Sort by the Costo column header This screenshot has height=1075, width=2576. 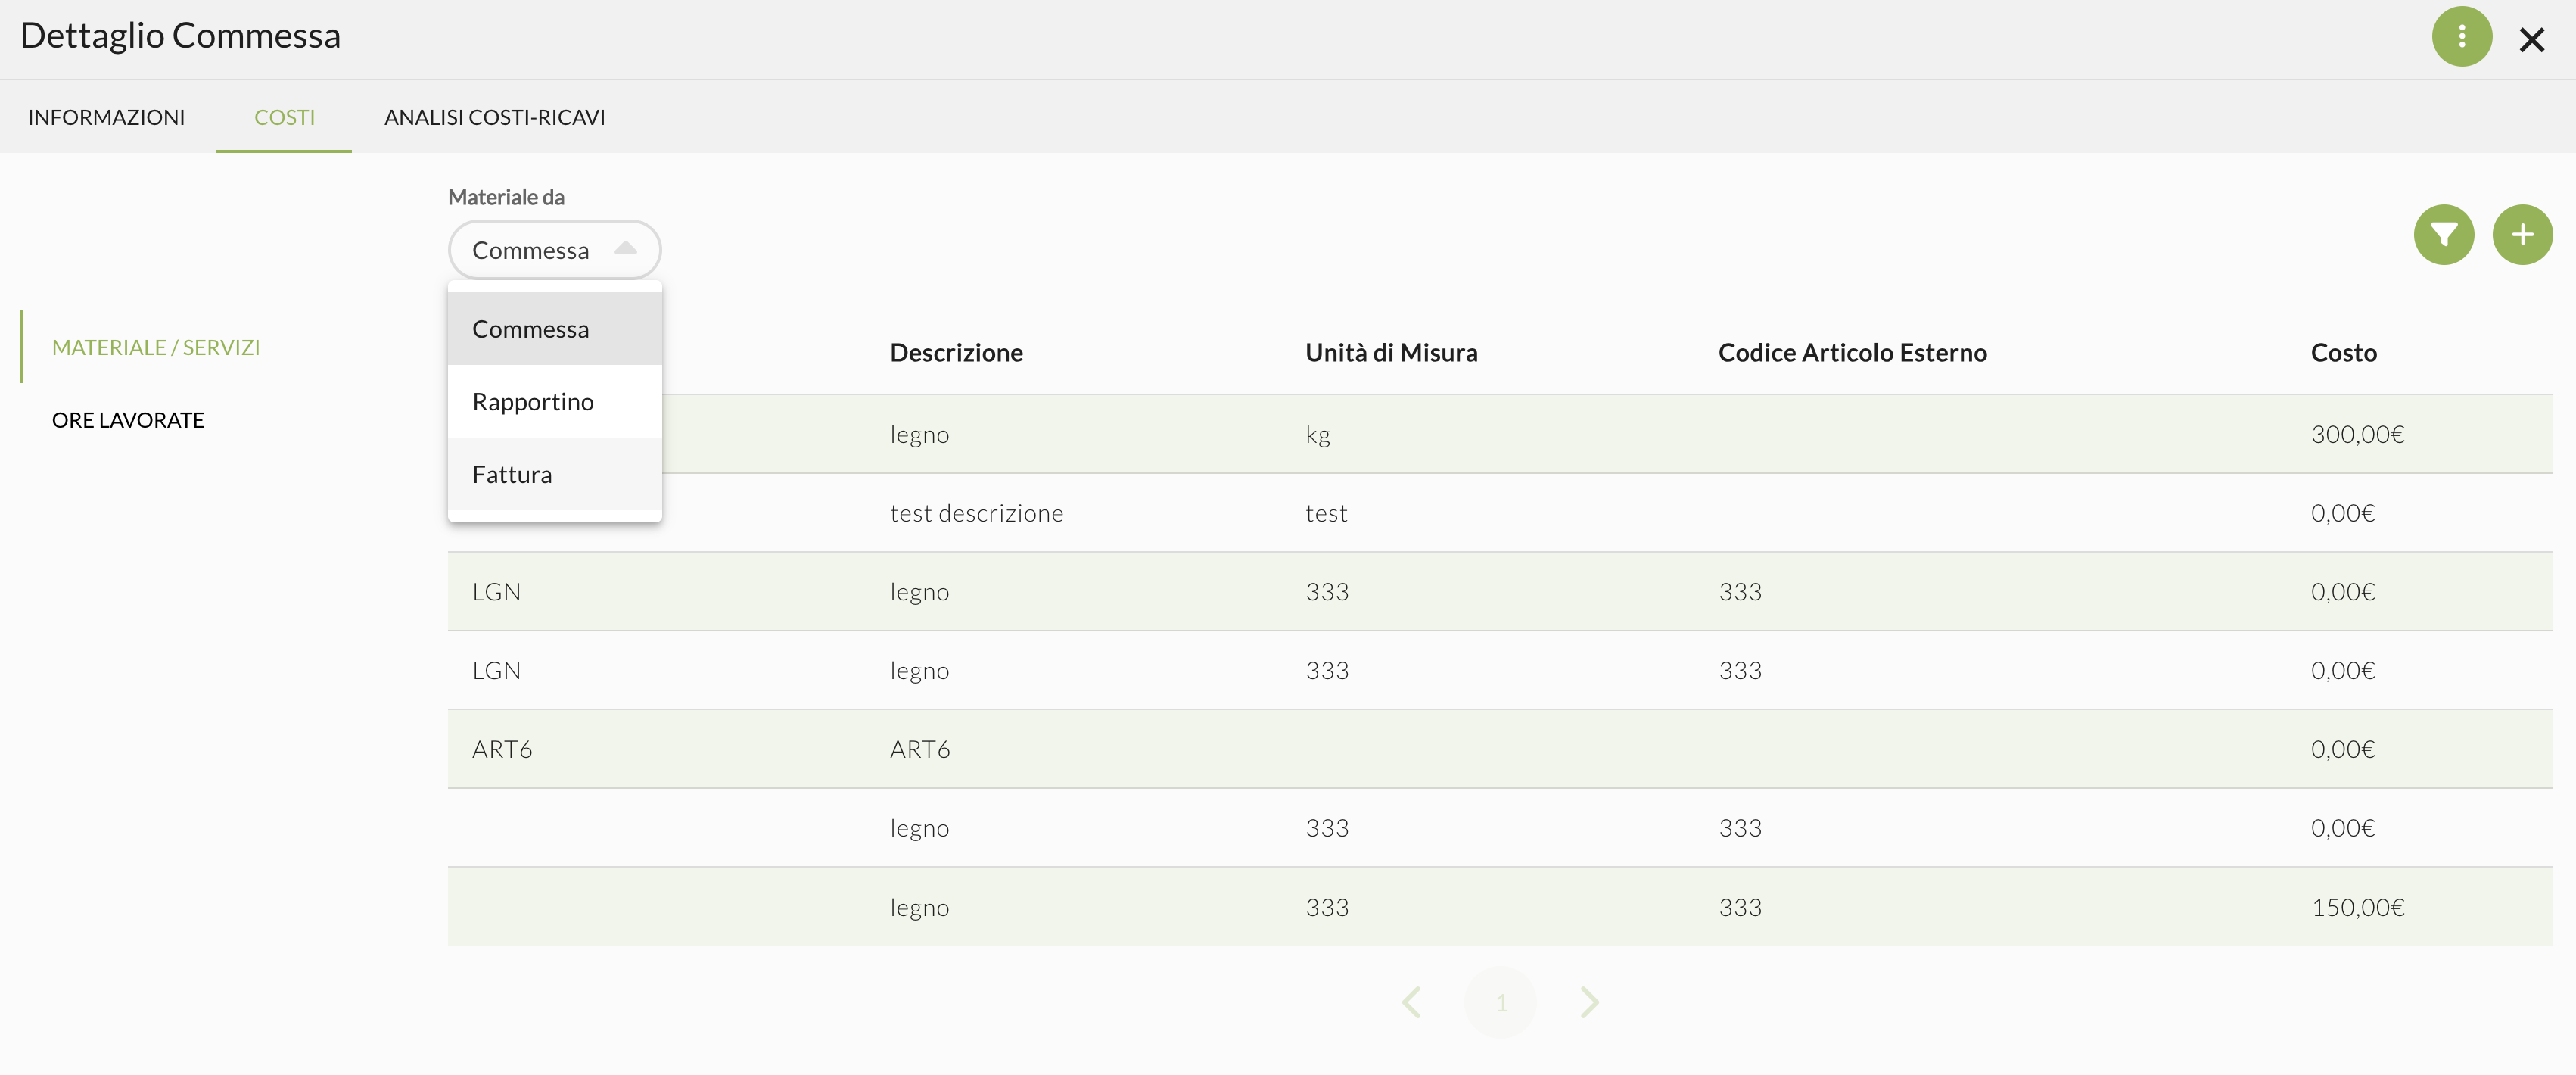pyautogui.click(x=2343, y=353)
